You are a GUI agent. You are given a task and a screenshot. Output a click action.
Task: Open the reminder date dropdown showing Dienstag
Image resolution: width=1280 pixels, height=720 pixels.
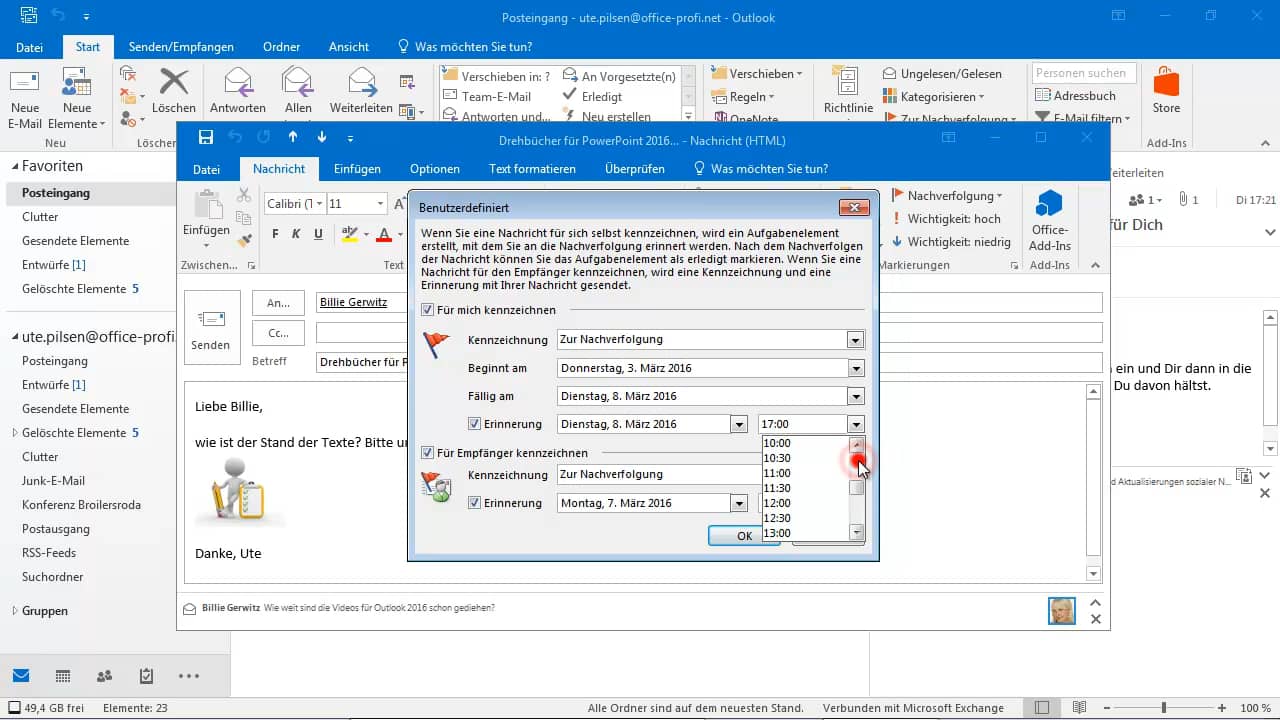click(x=739, y=424)
